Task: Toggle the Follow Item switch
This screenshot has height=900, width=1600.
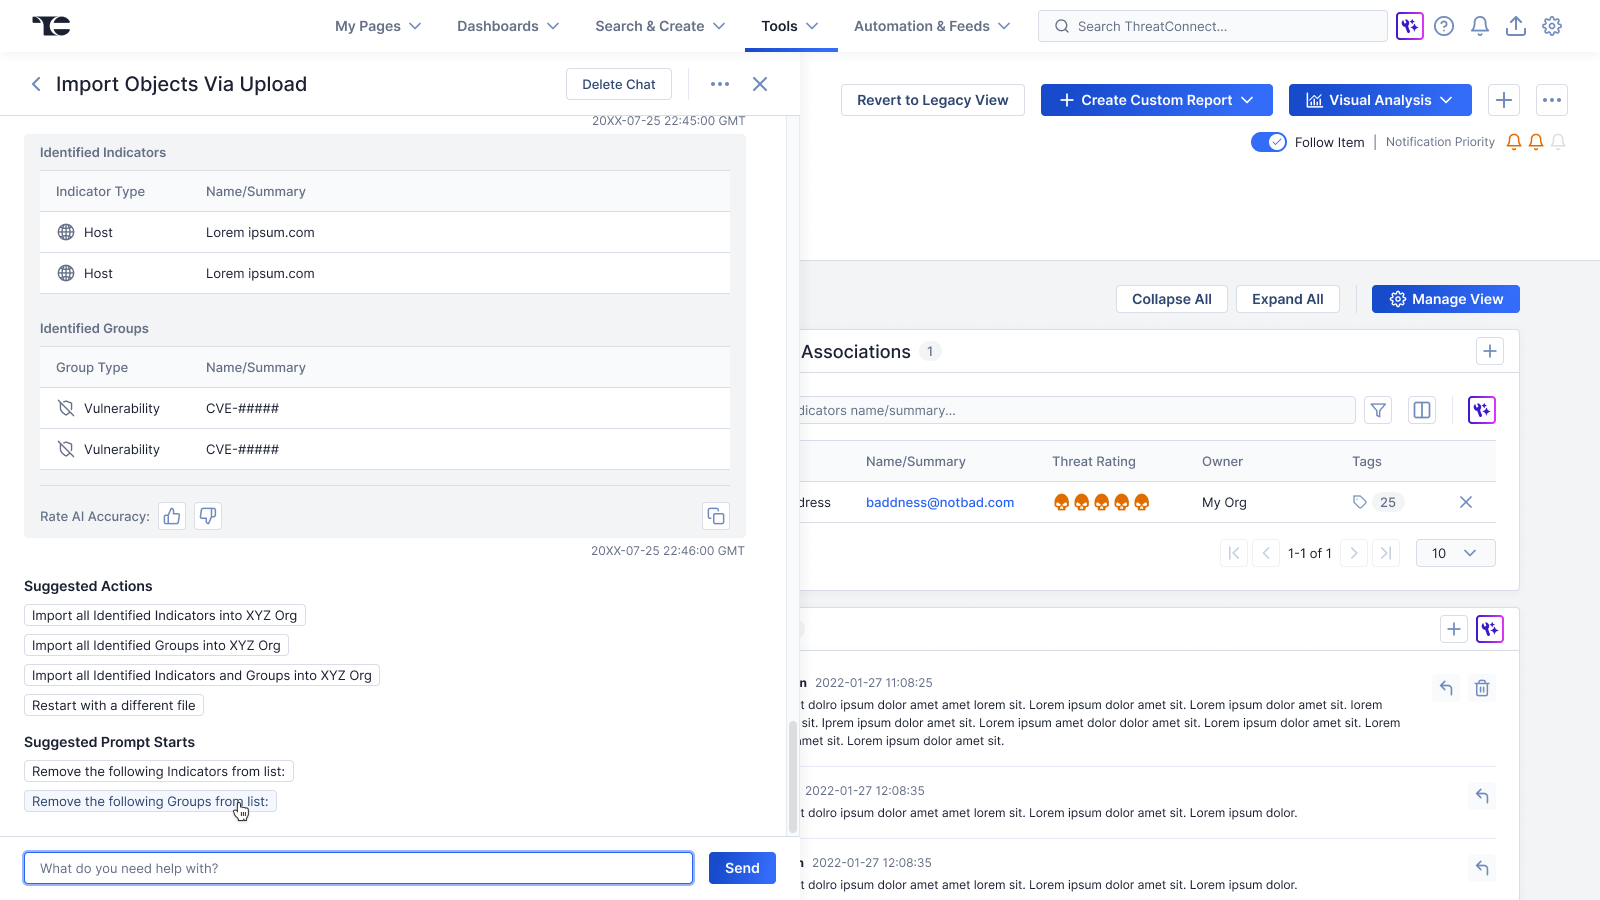Action: point(1269,142)
